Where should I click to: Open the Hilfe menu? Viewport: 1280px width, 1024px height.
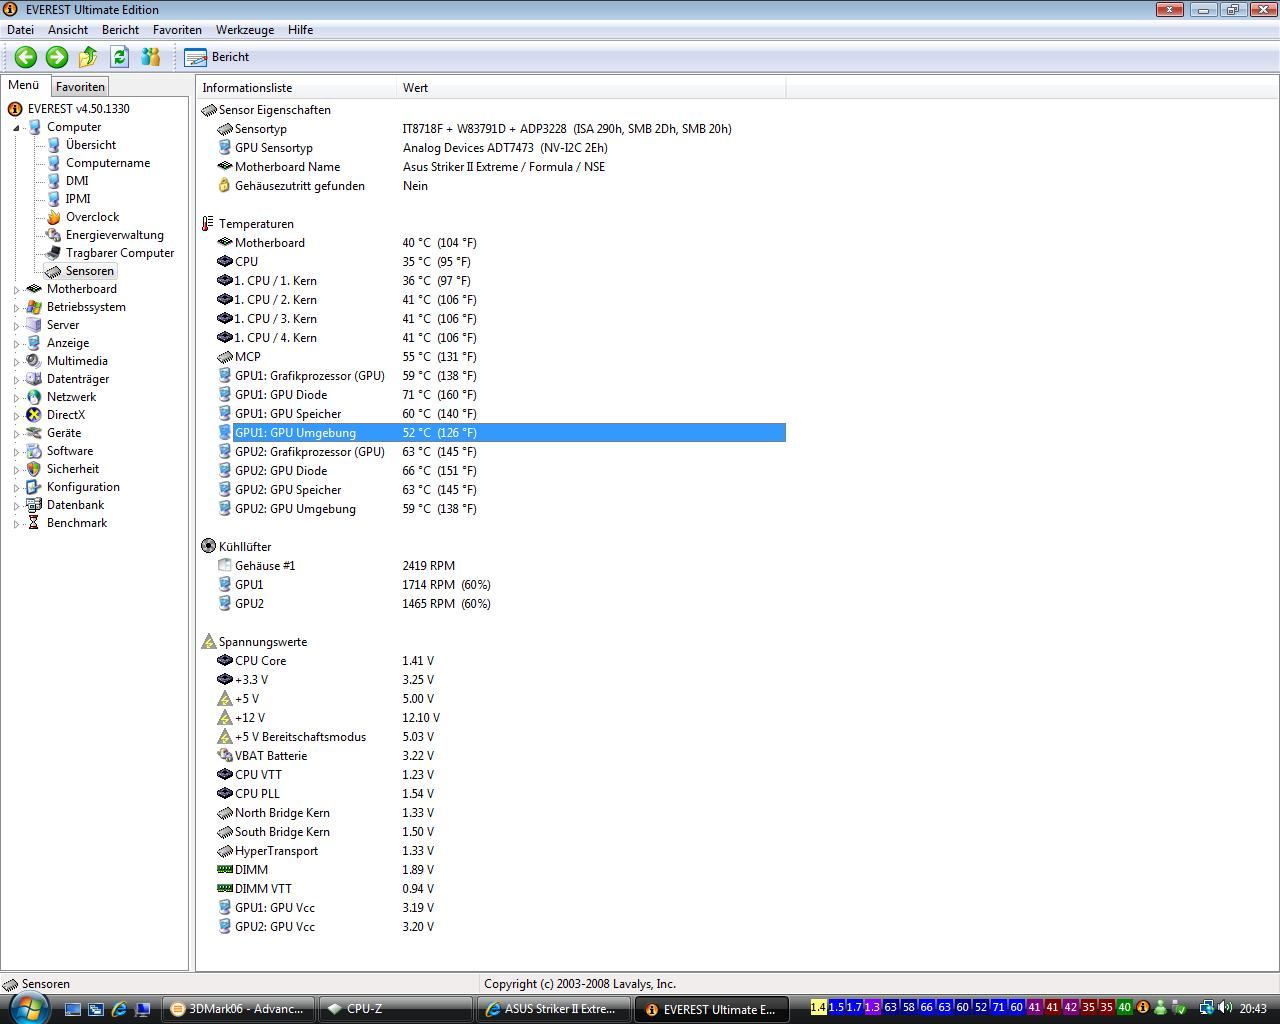pyautogui.click(x=300, y=30)
